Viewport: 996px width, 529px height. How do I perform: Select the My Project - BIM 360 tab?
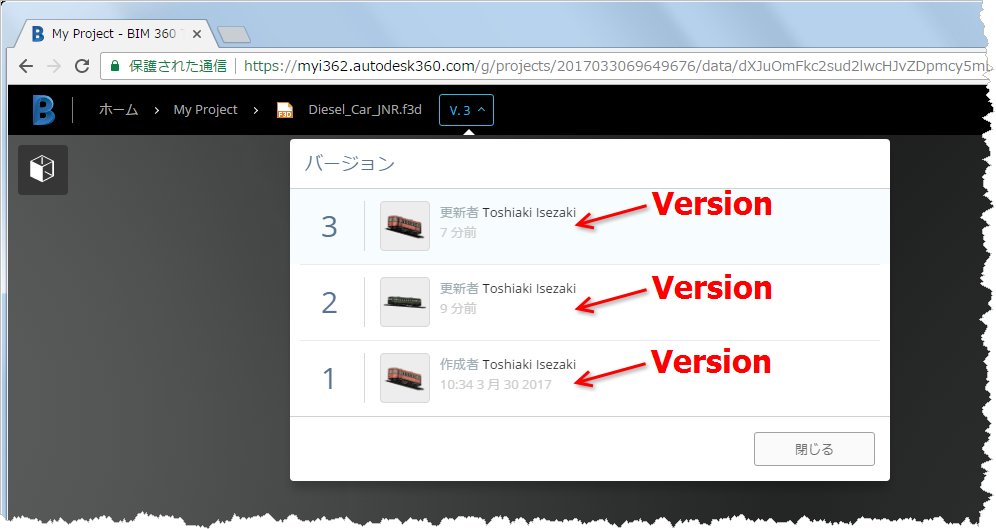click(114, 34)
